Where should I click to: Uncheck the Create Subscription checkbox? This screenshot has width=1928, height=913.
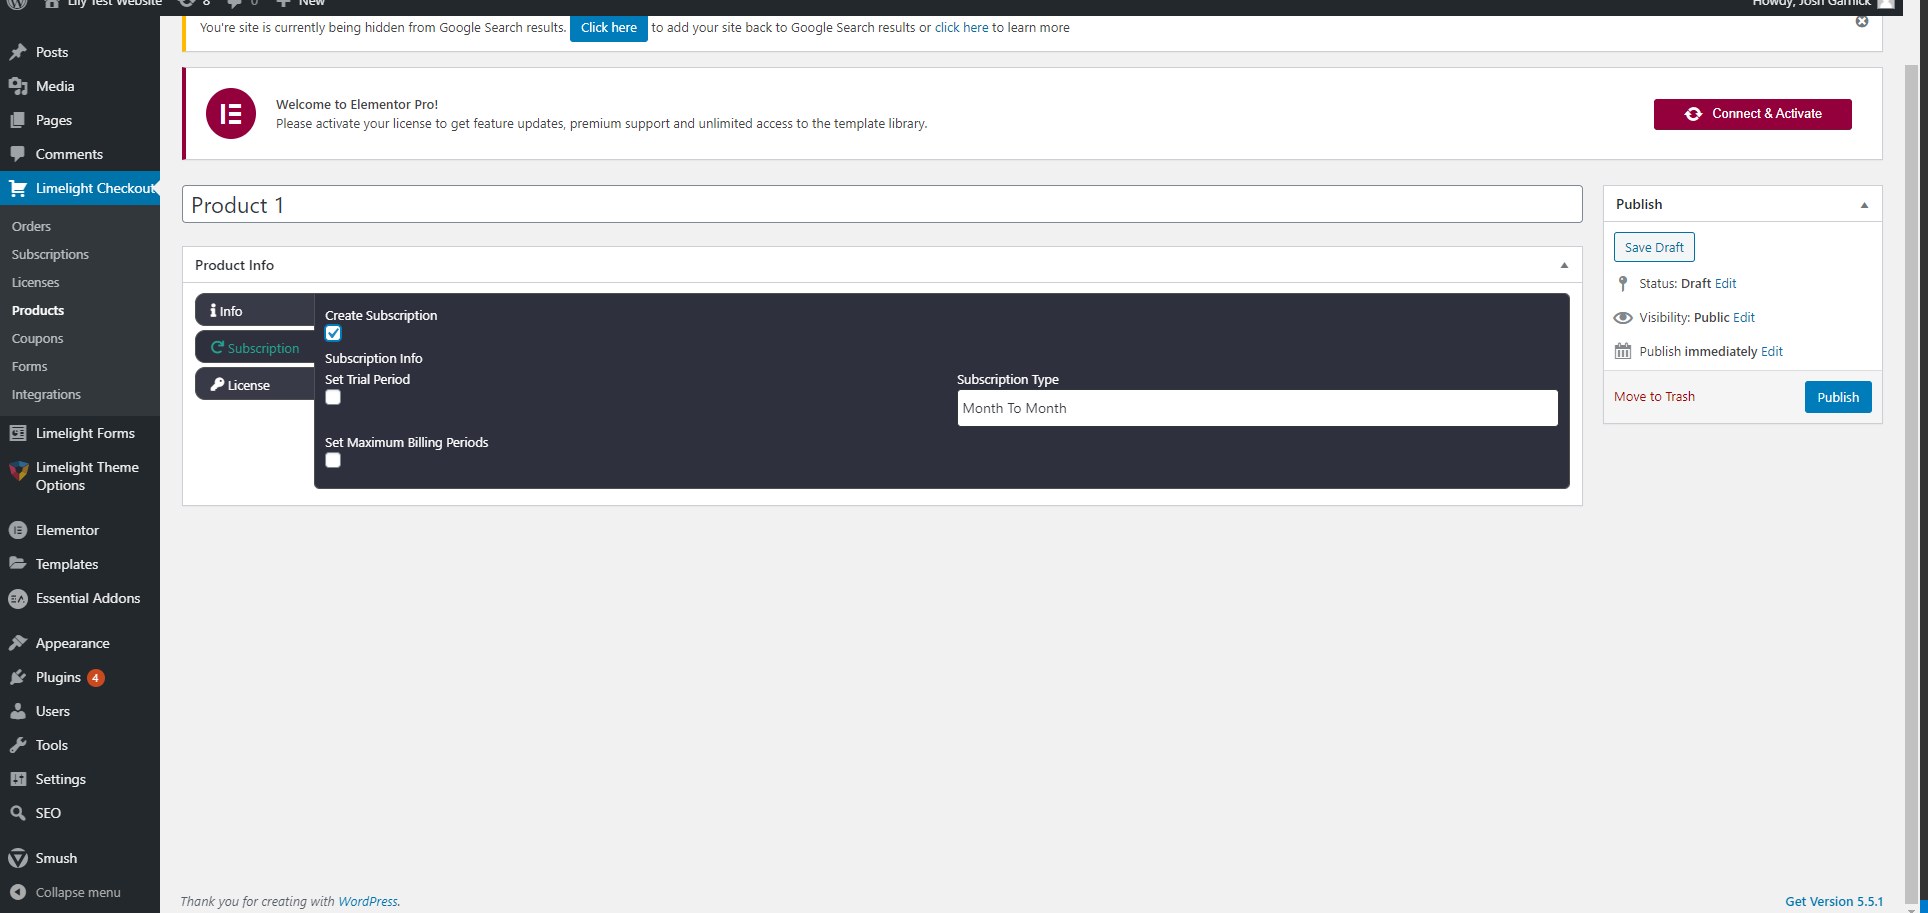(333, 334)
